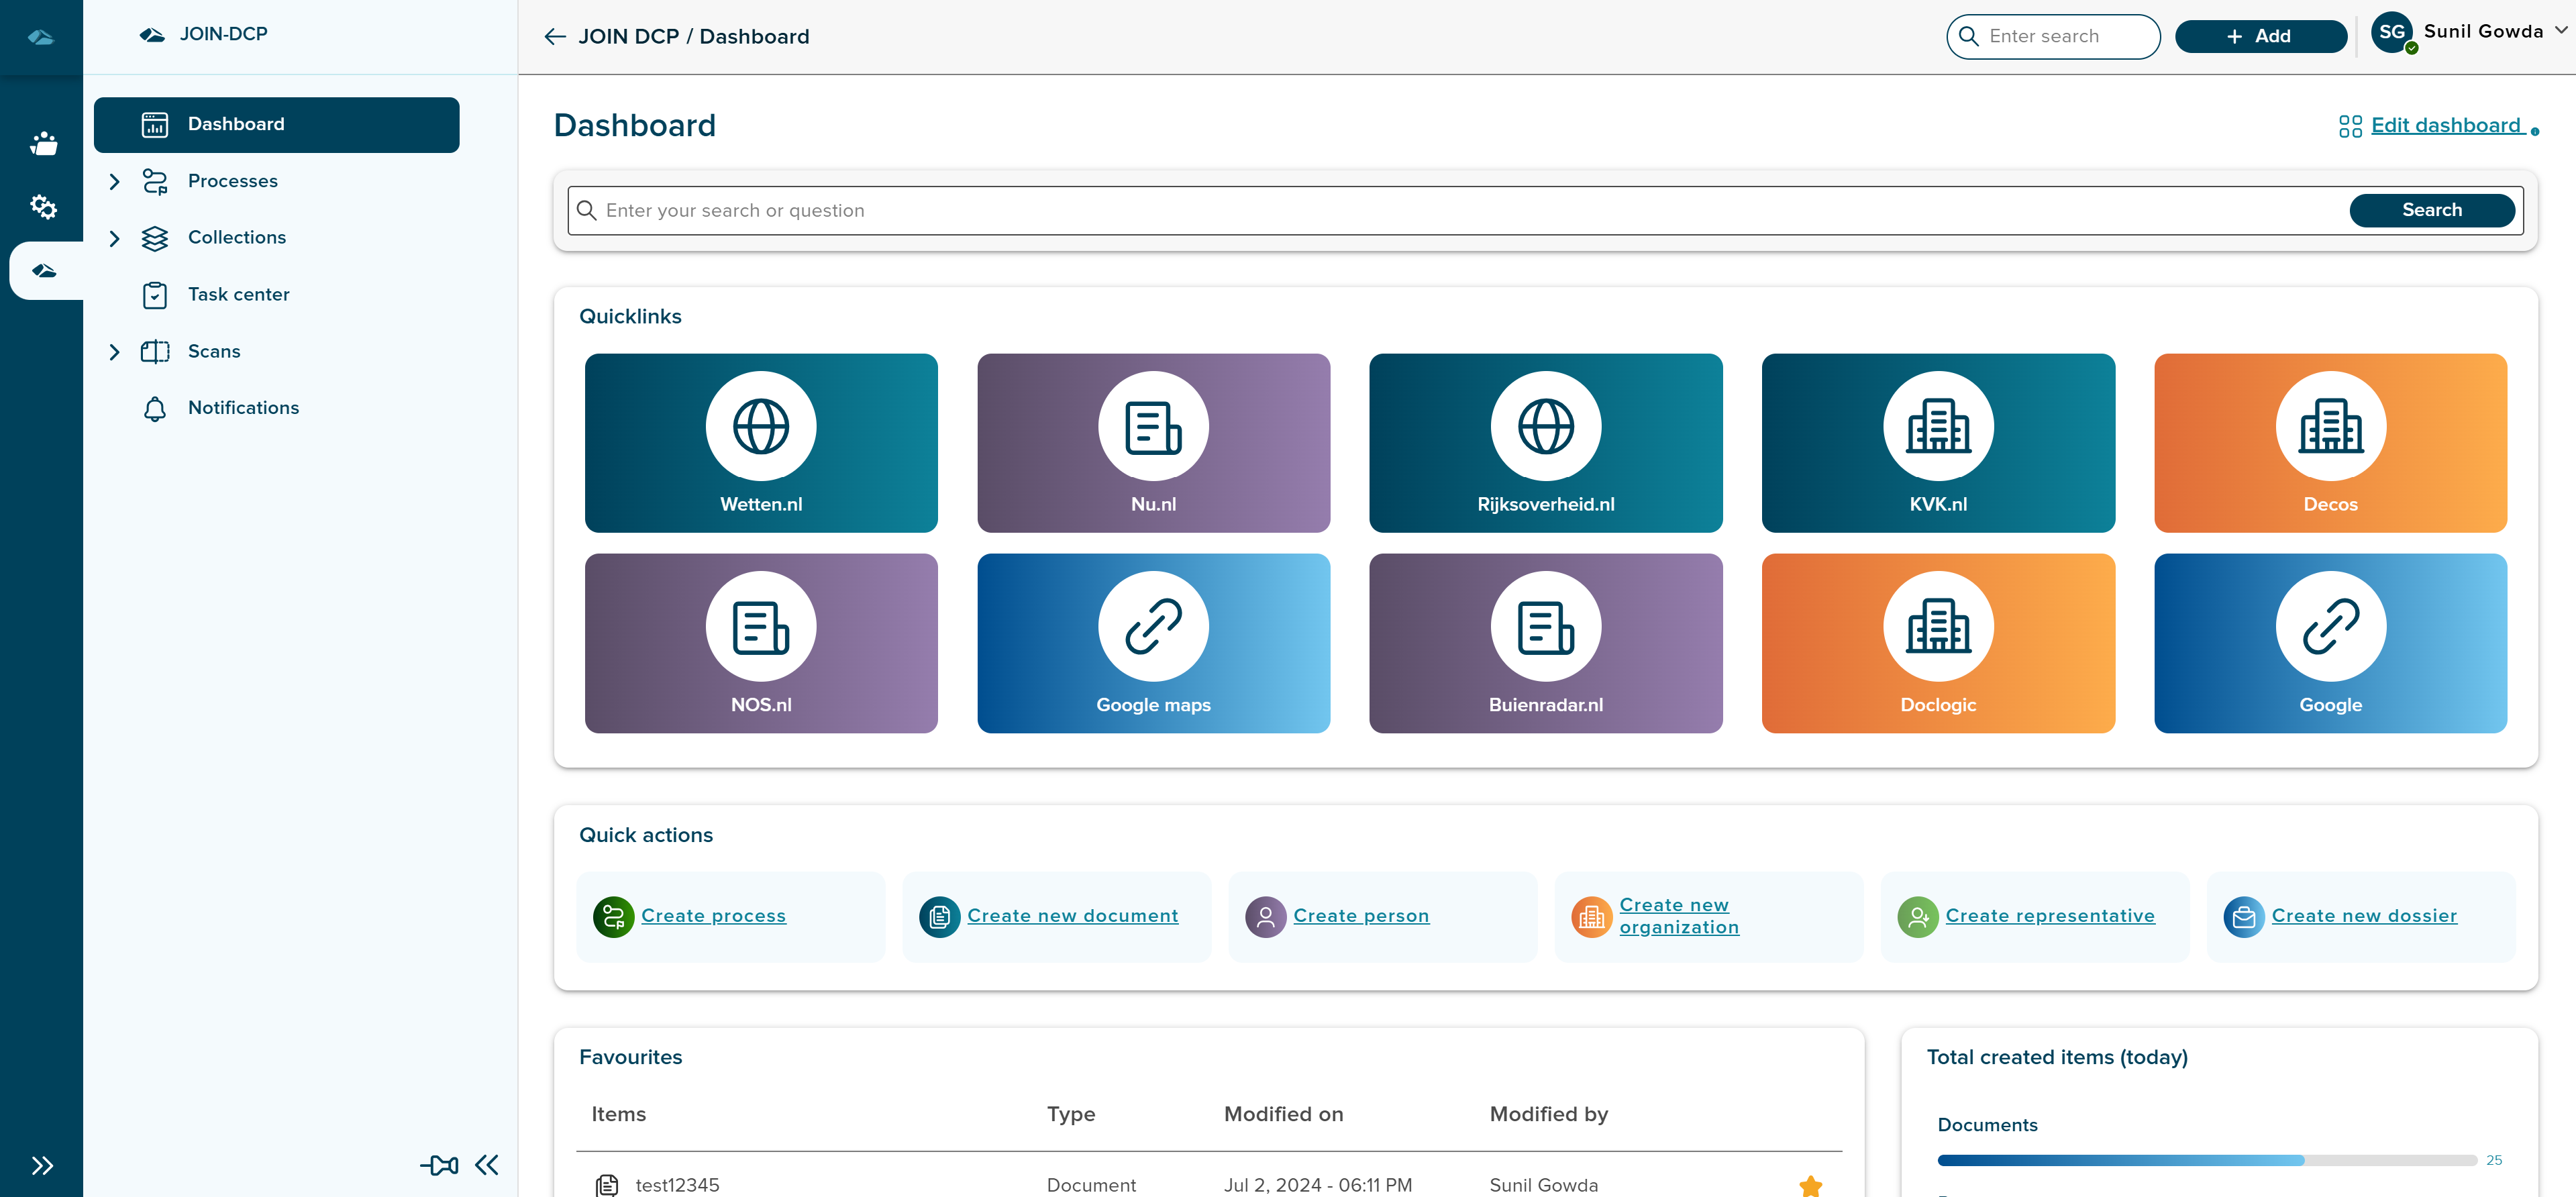Click the people group icon in left rail
This screenshot has width=2576, height=1197.
[x=43, y=144]
